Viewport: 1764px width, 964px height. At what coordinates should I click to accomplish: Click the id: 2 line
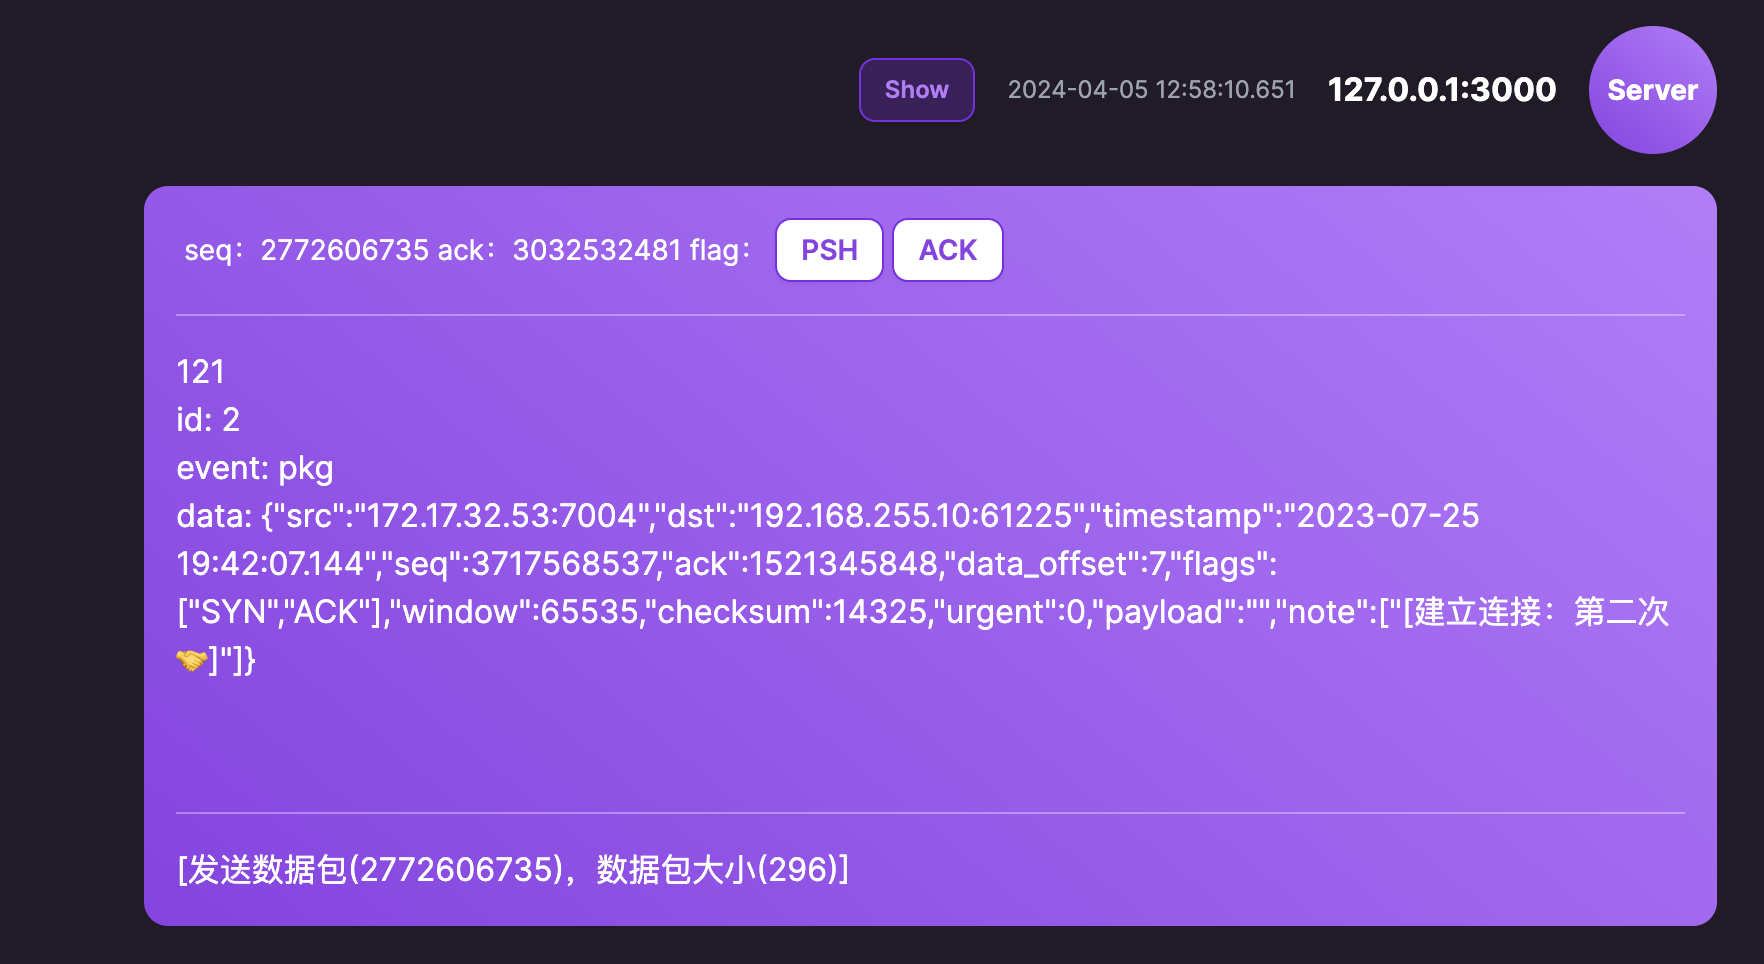208,420
